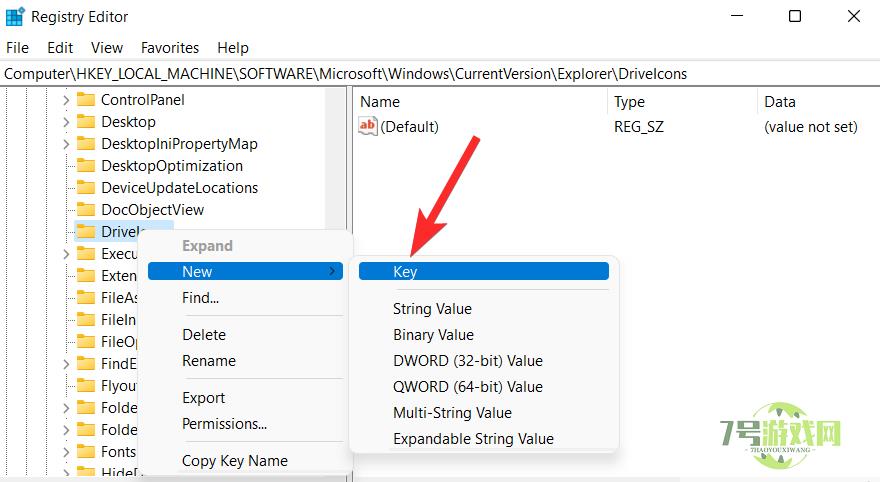Click the folder icon of the Execu key
Image resolution: width=880 pixels, height=482 pixels.
pos(86,254)
